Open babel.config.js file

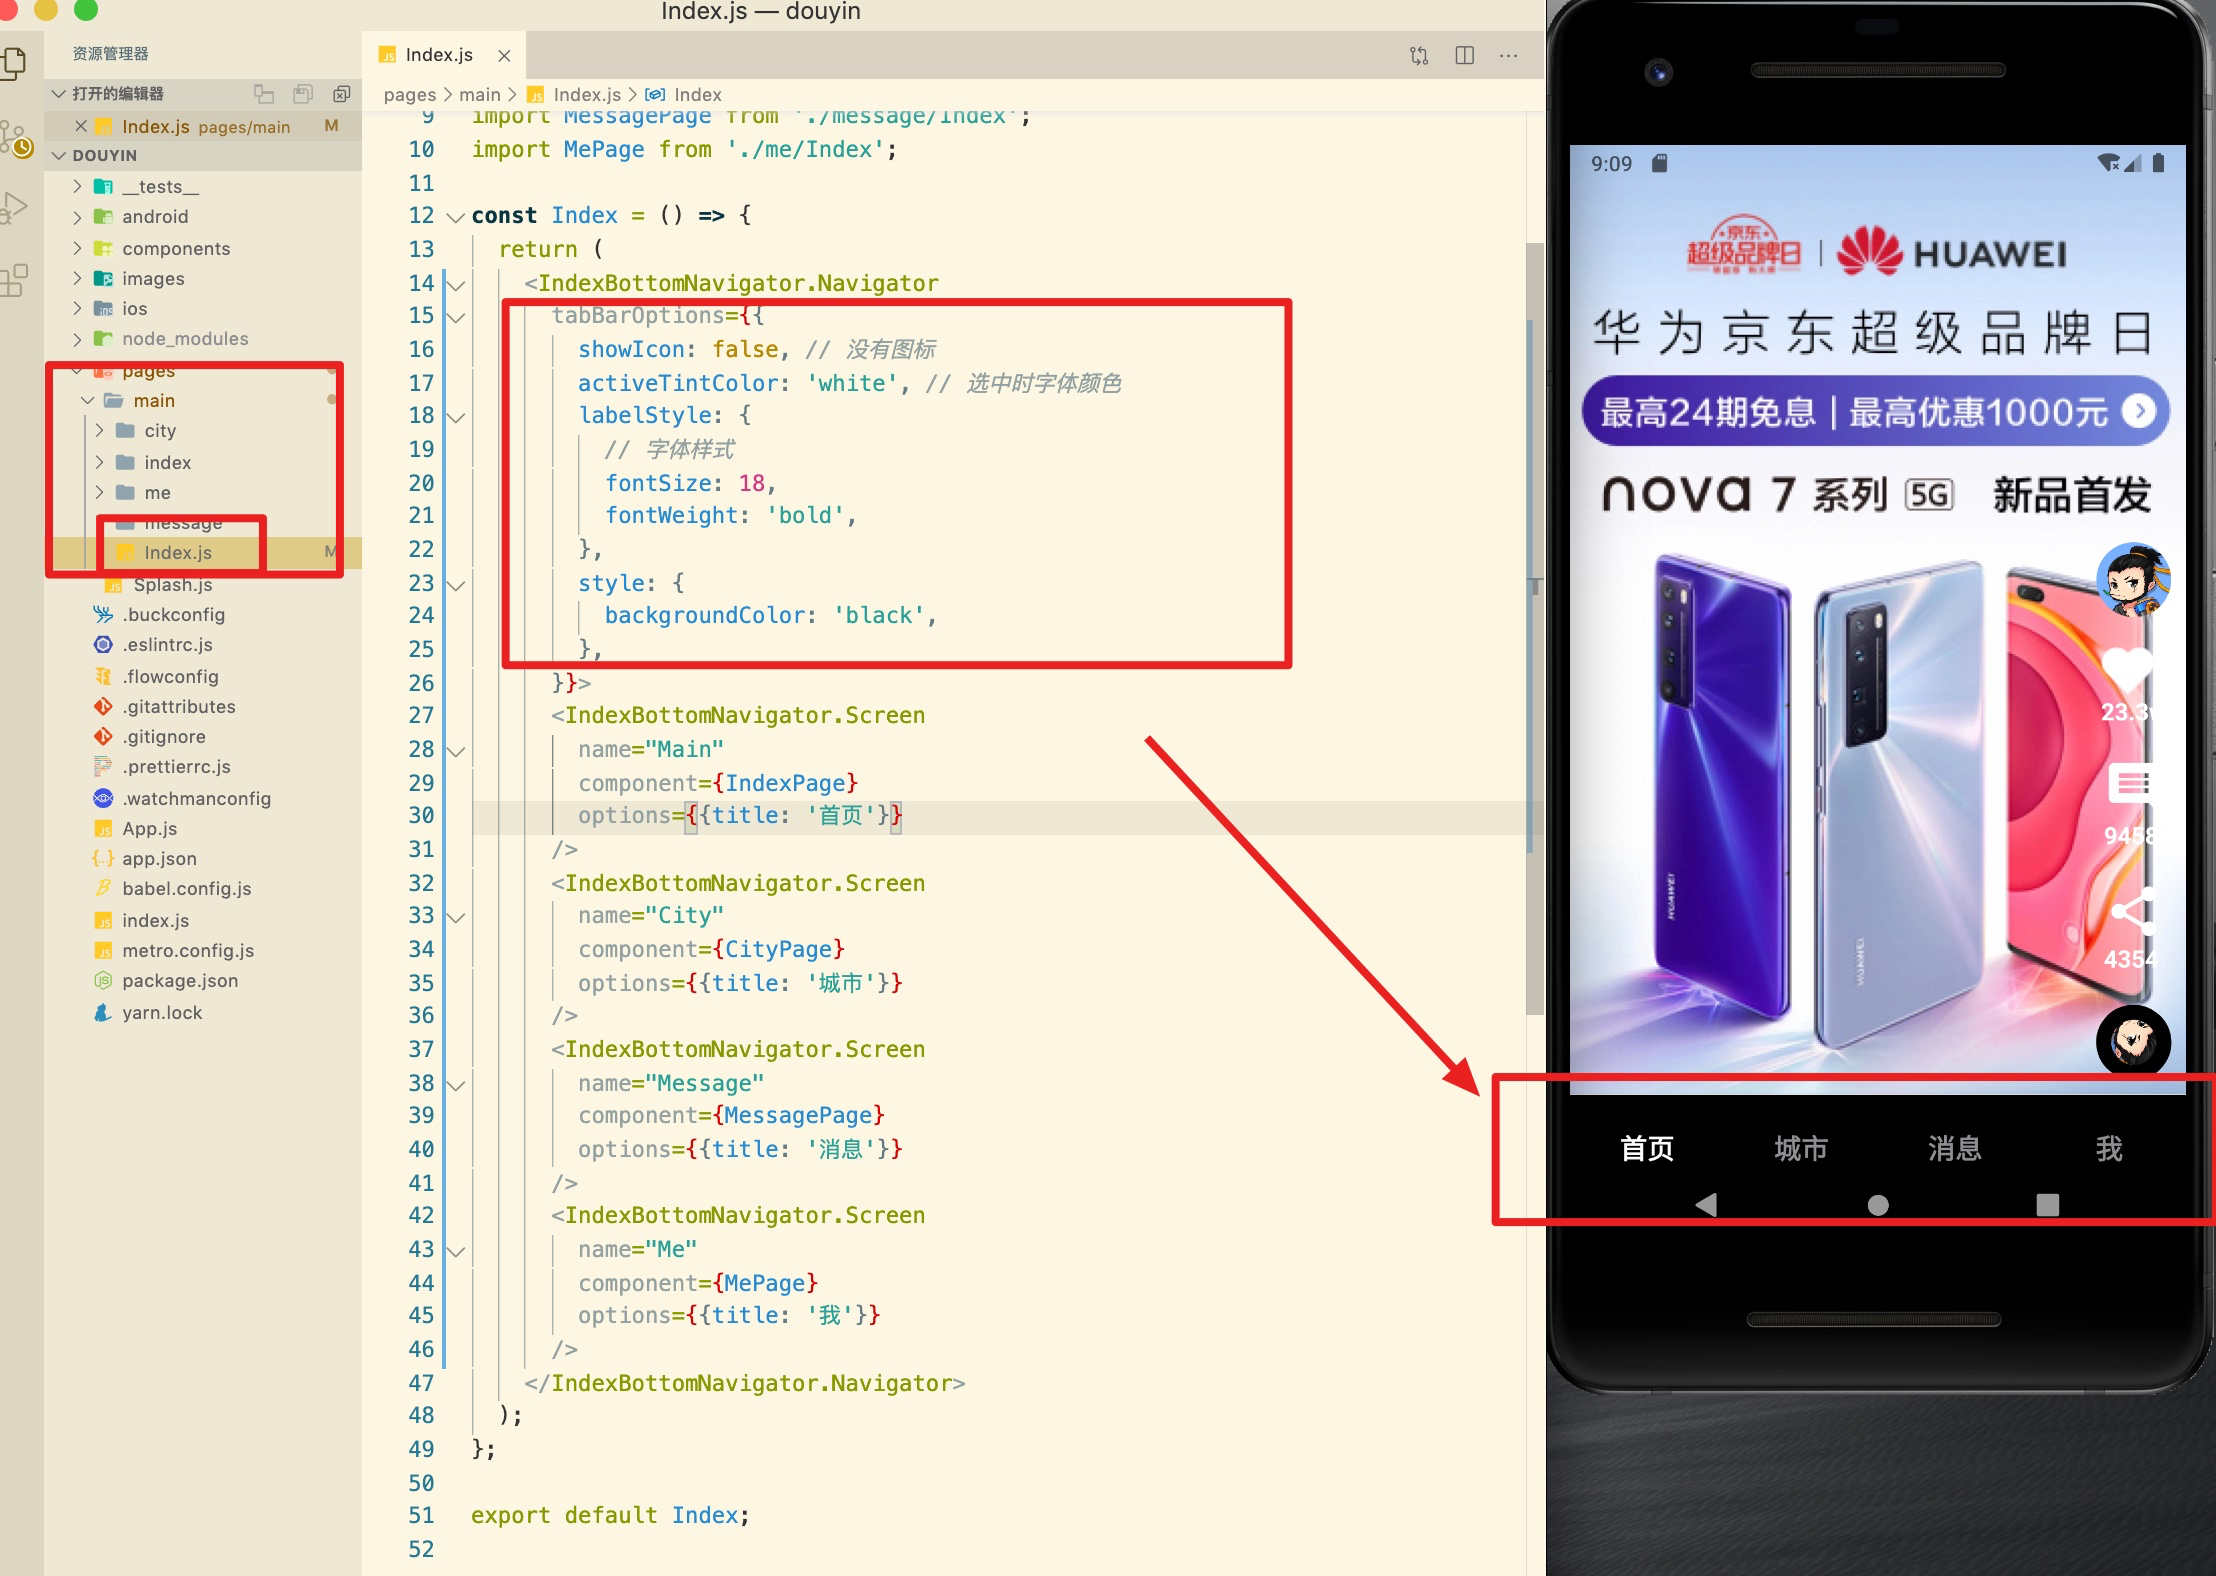coord(186,889)
